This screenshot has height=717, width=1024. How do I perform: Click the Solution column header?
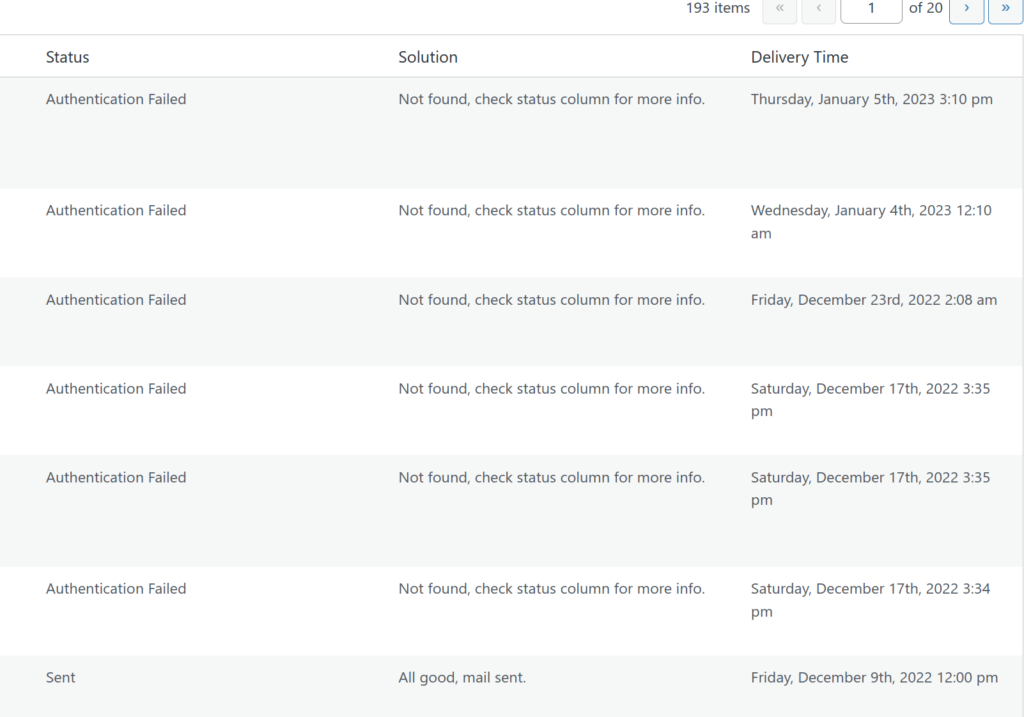[428, 57]
